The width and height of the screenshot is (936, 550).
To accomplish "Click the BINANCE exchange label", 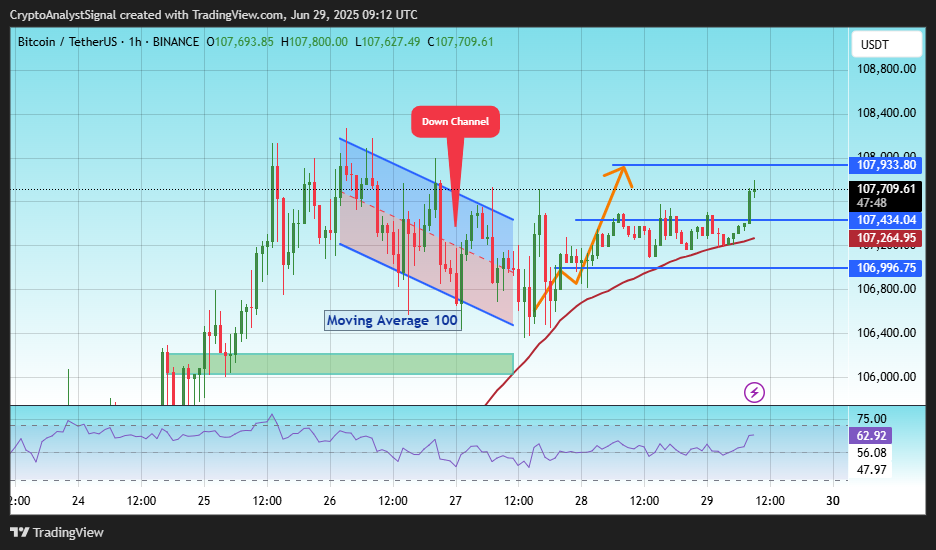I will [176, 42].
